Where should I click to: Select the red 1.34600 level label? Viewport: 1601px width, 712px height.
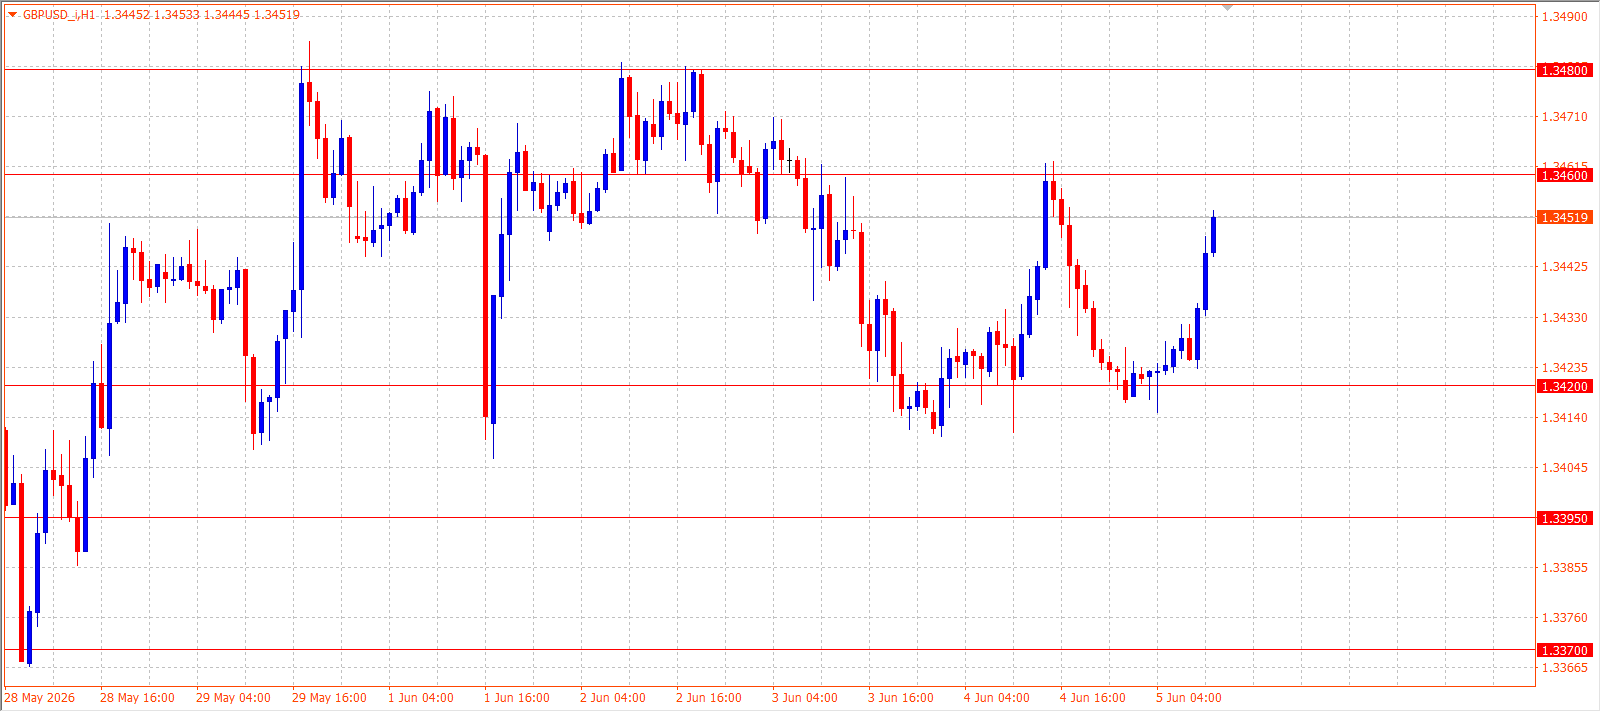(1564, 175)
